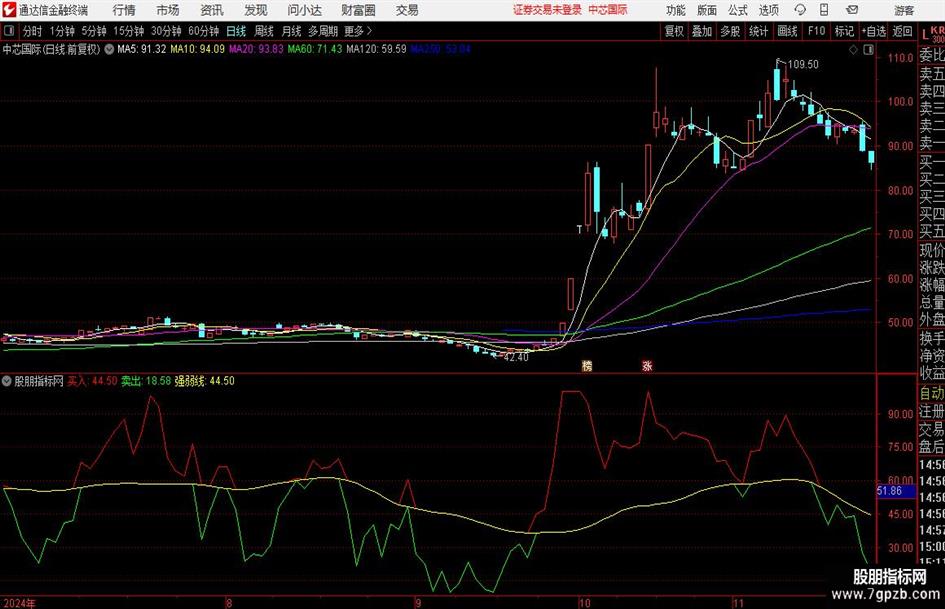The image size is (945, 609).
Task: Open the 市场 menu
Action: (168, 10)
